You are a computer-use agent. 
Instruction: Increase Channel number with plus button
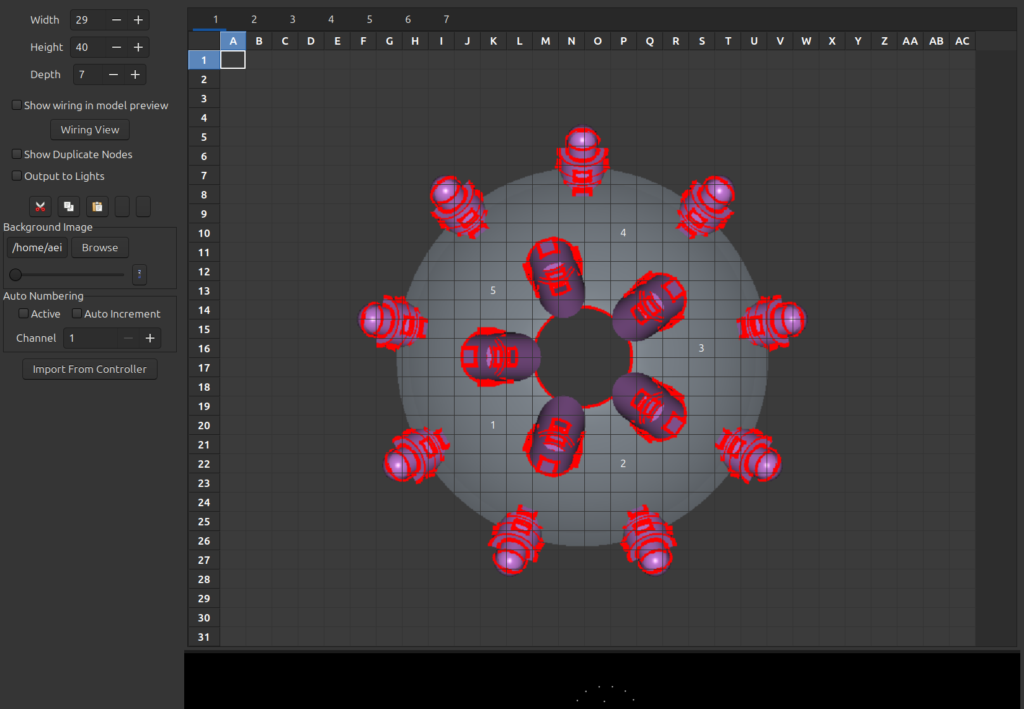click(x=150, y=338)
